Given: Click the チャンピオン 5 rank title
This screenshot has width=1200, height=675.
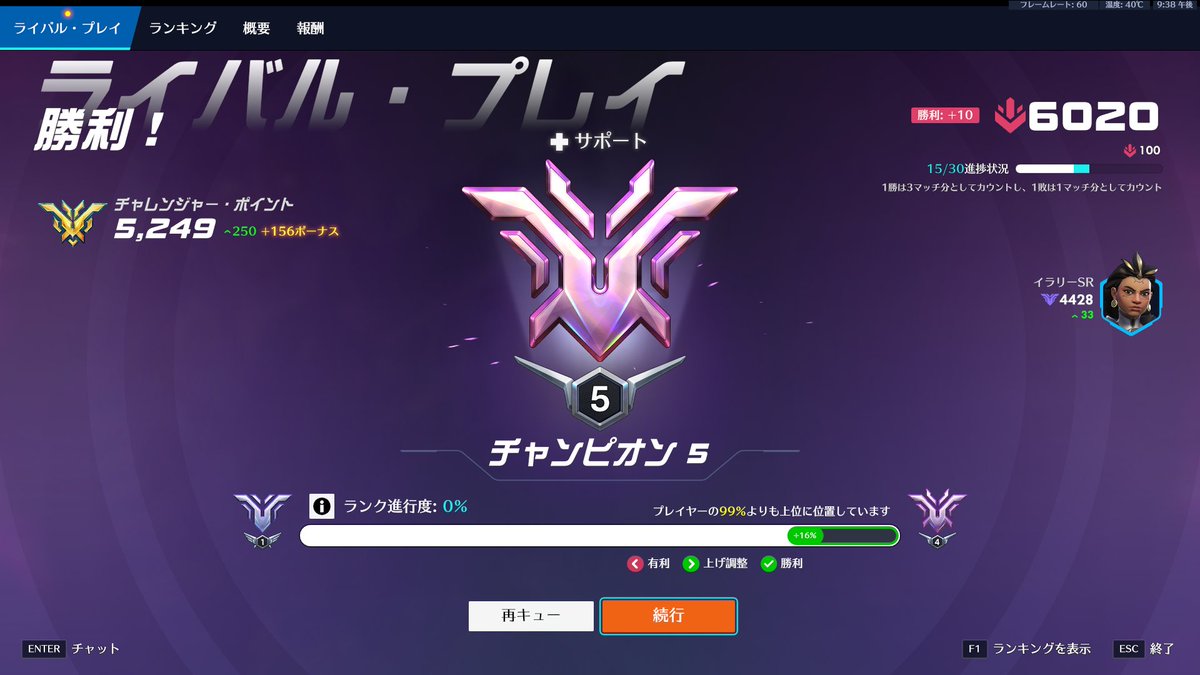Looking at the screenshot, I should [599, 453].
